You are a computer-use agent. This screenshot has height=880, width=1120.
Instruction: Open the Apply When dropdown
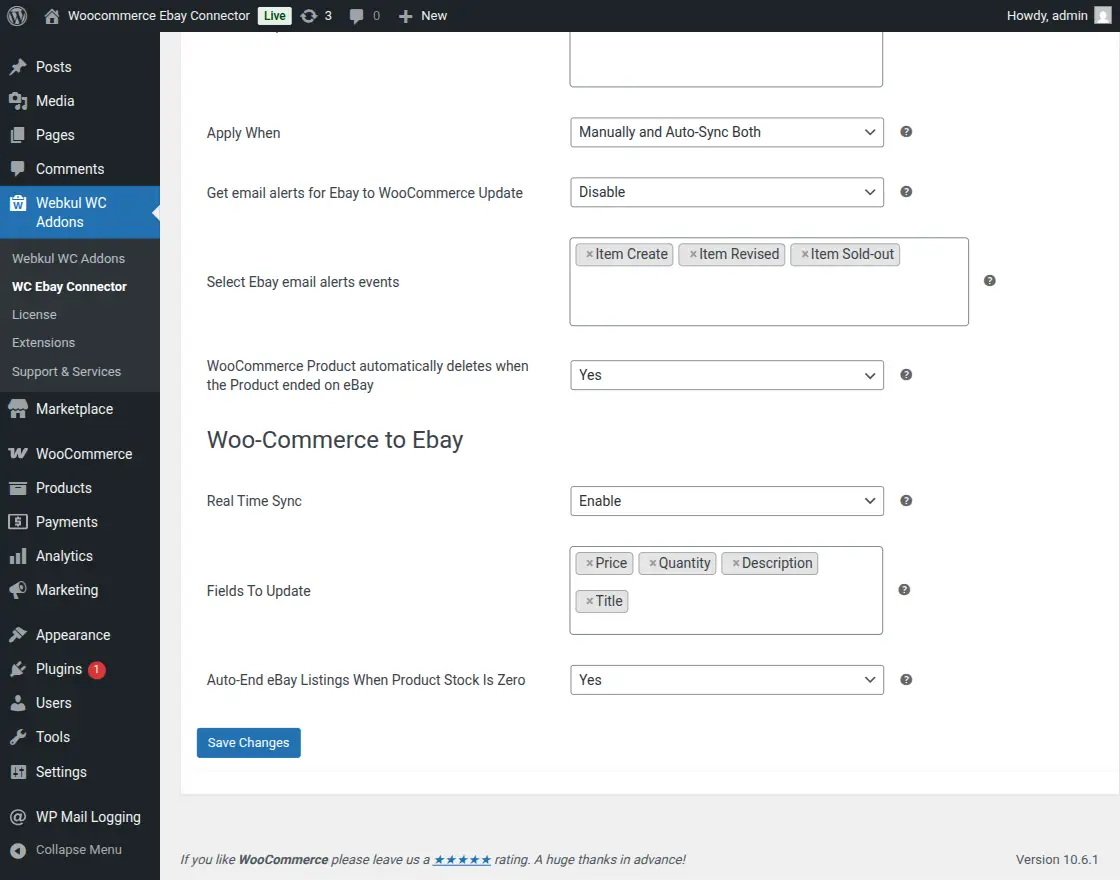(x=726, y=132)
